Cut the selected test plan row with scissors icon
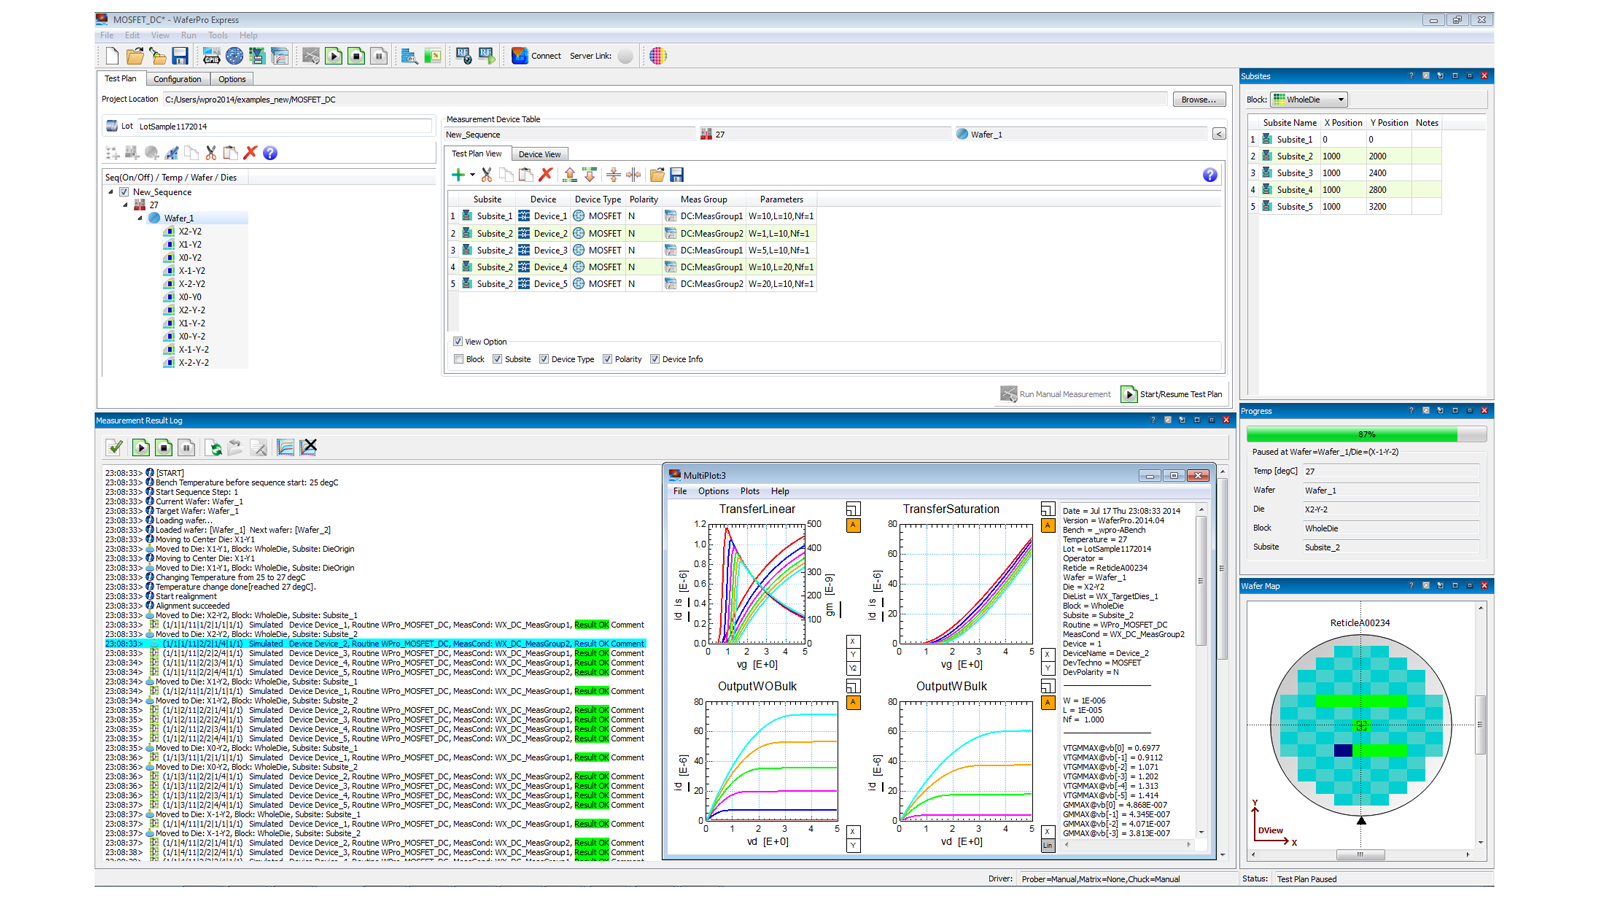This screenshot has width=1600, height=900. point(486,174)
